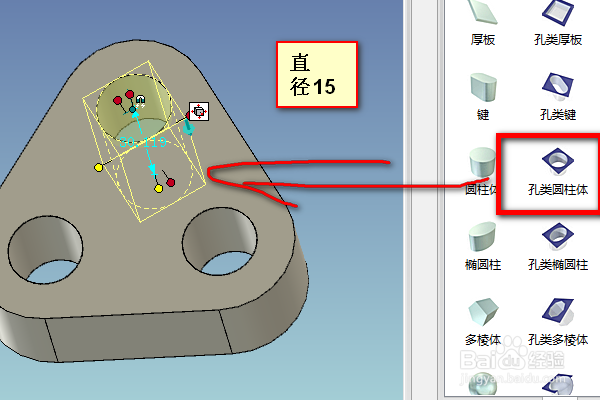Select the 多棱体 polygon prism icon

point(483,312)
